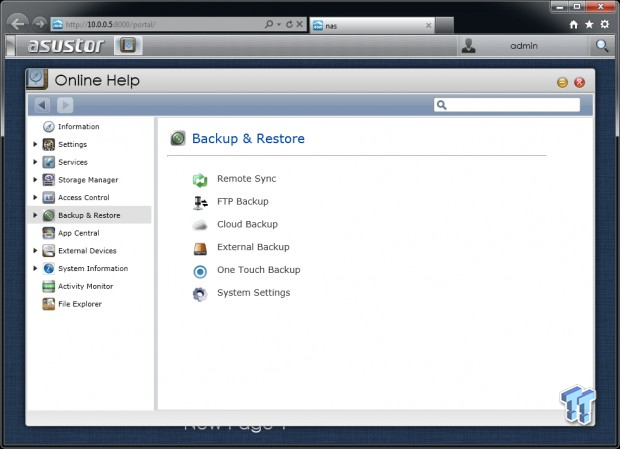Expand the Storage Manager tree arrow
The height and width of the screenshot is (449, 620).
pos(35,179)
